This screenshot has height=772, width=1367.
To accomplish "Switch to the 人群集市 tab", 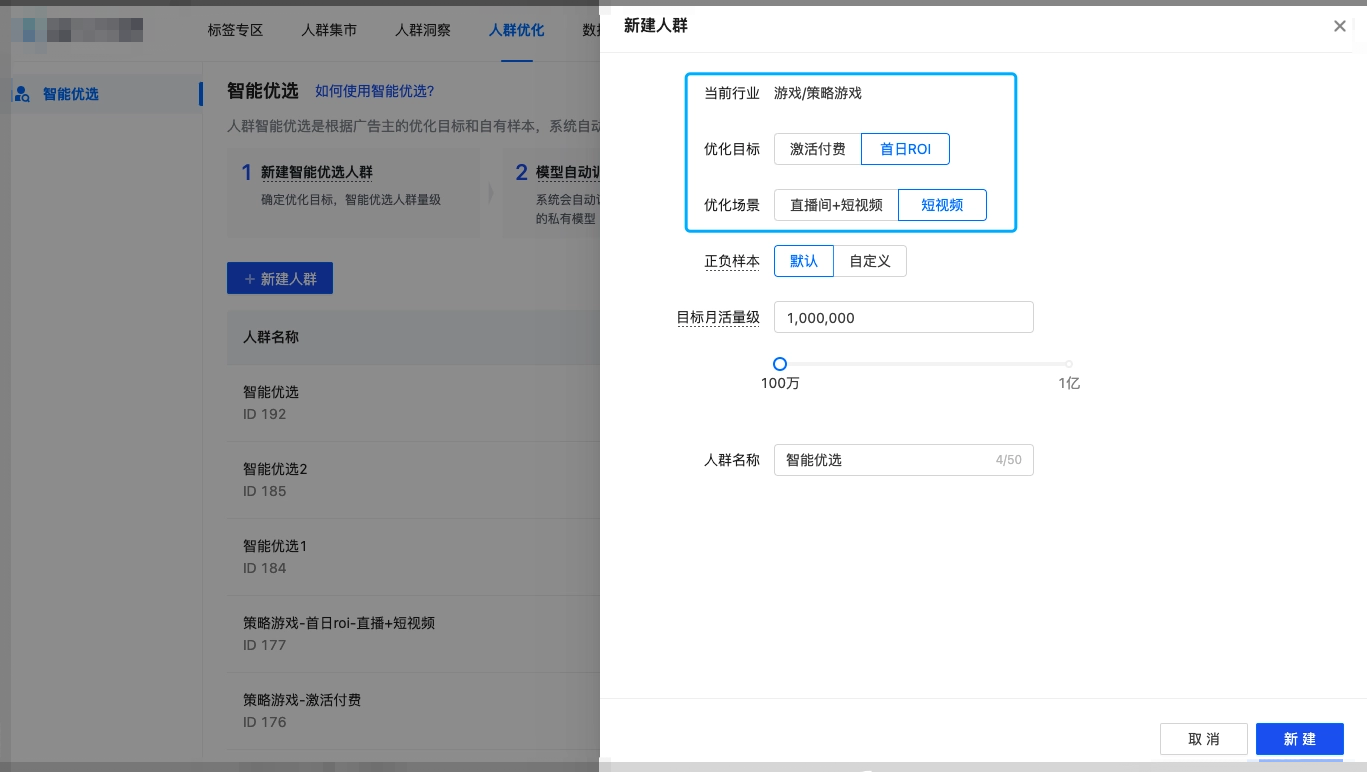I will coord(329,30).
